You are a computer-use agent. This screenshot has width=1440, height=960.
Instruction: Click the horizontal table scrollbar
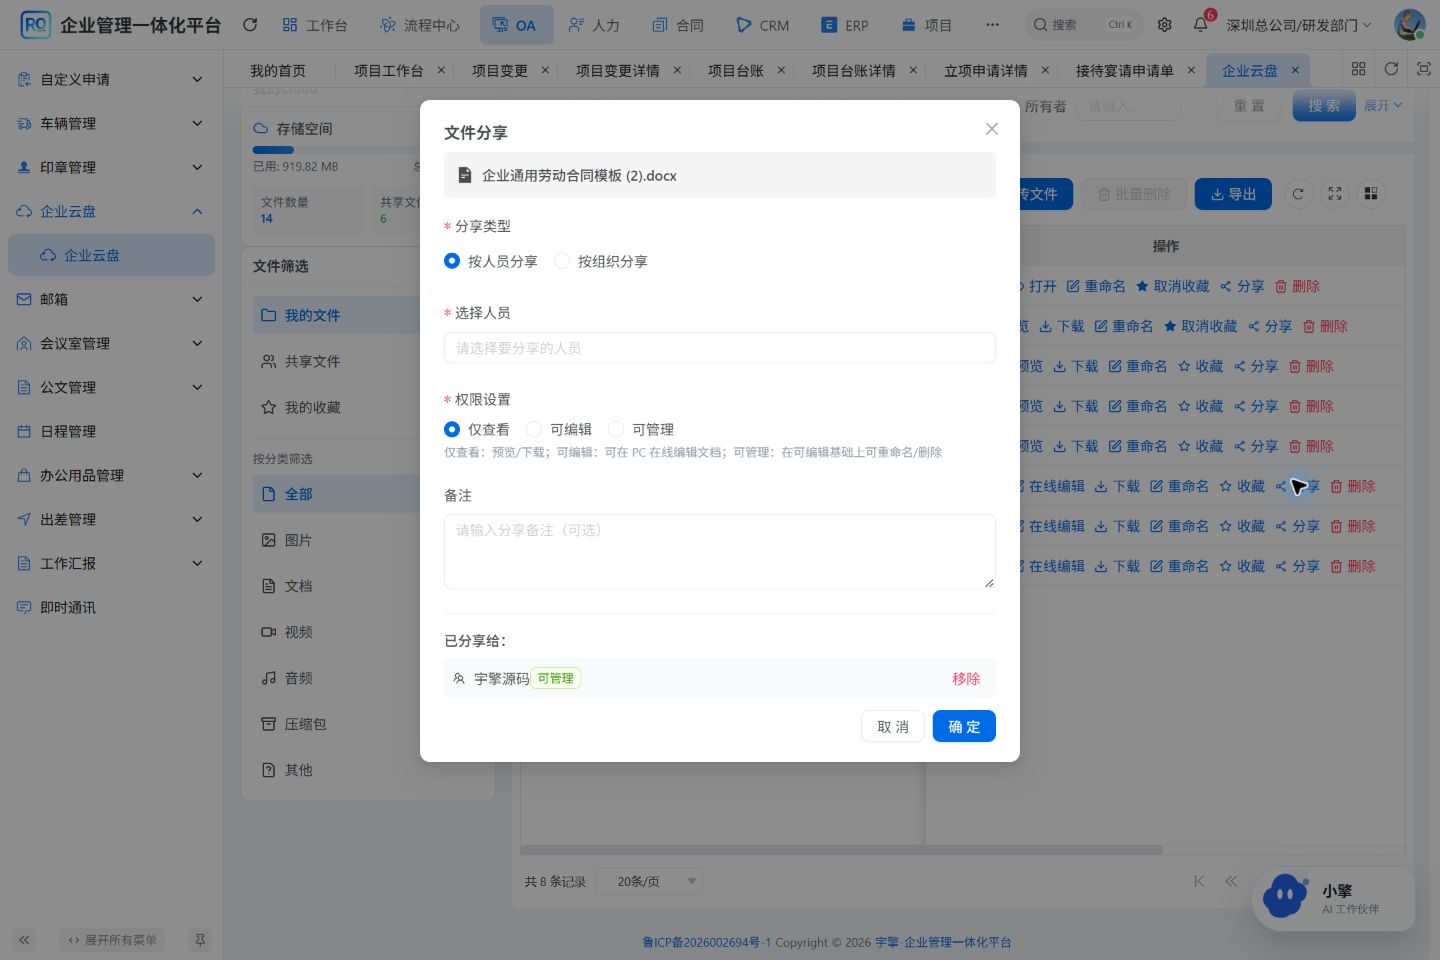pos(841,850)
